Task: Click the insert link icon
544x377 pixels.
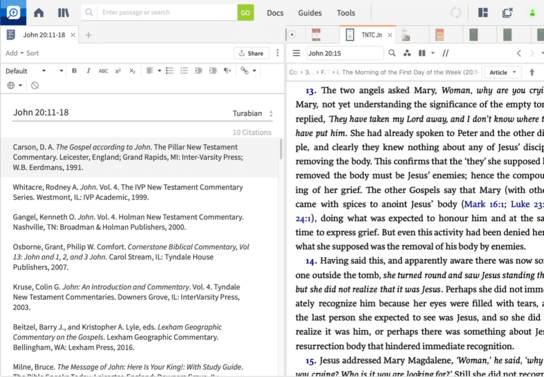Action: click(245, 71)
